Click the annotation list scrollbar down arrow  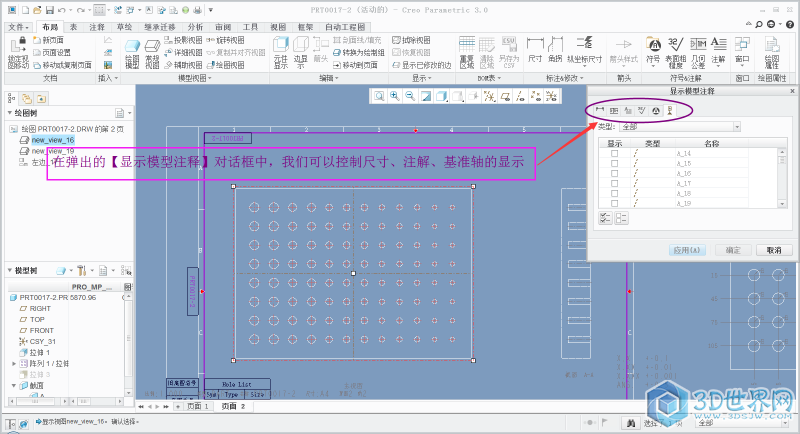pos(782,203)
